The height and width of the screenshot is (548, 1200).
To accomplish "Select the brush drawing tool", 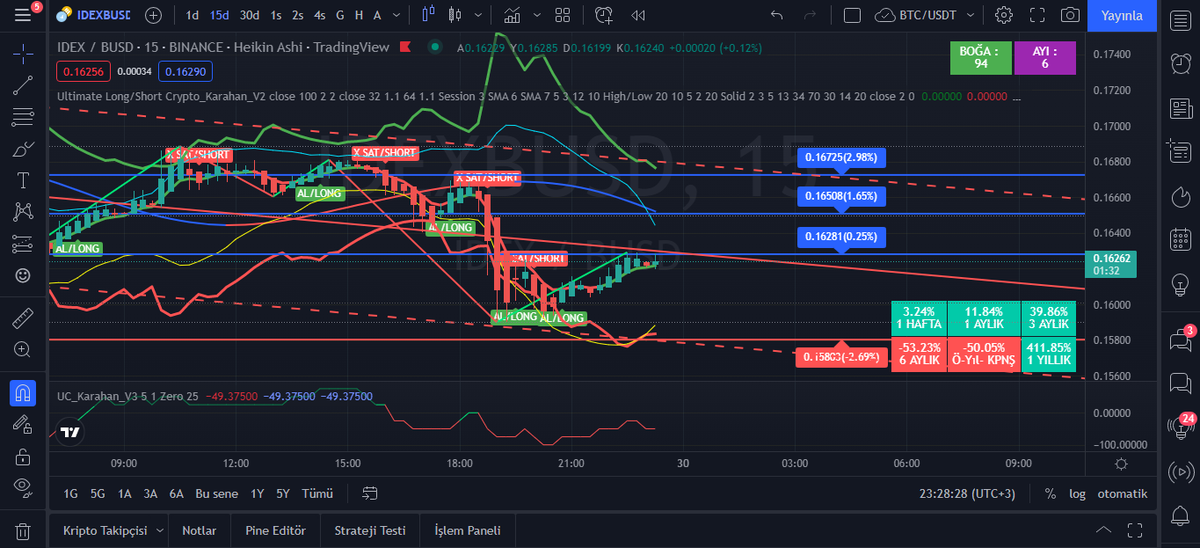I will [22, 149].
